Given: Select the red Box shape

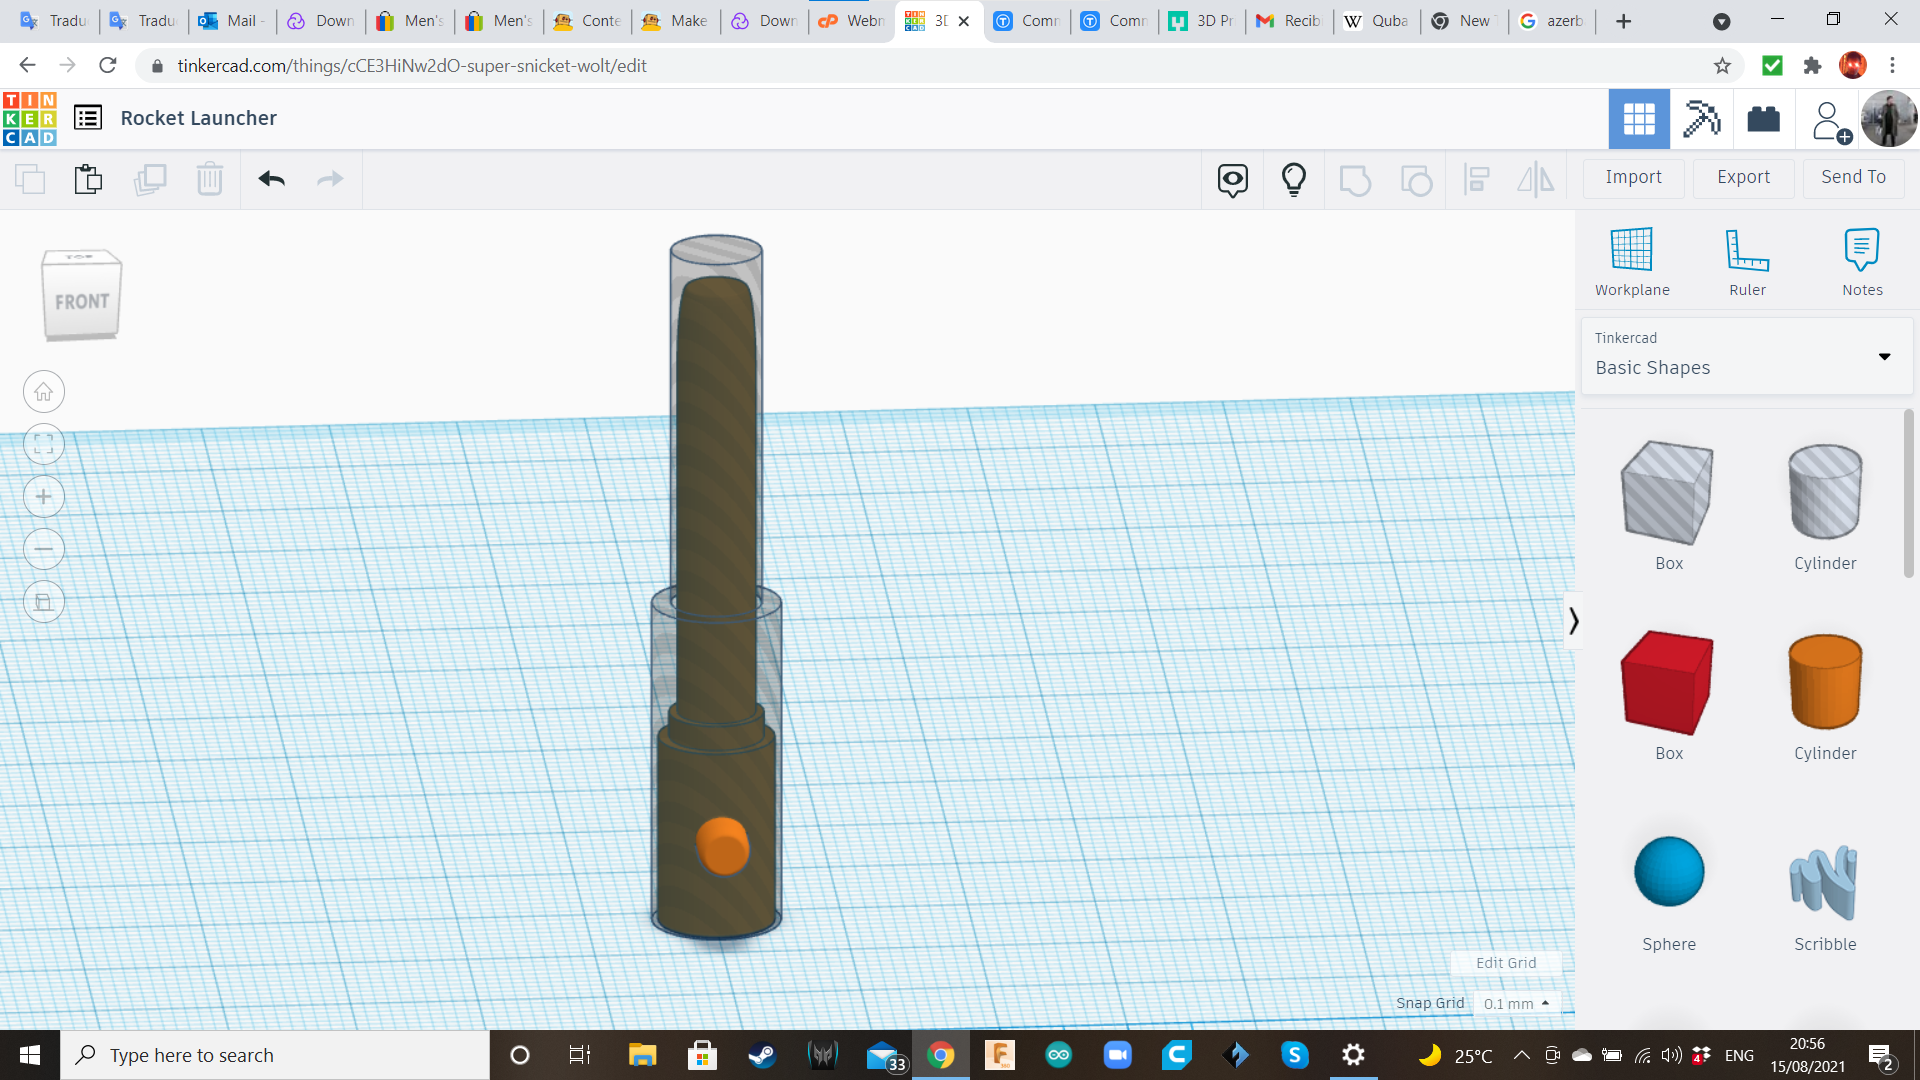Looking at the screenshot, I should point(1668,683).
